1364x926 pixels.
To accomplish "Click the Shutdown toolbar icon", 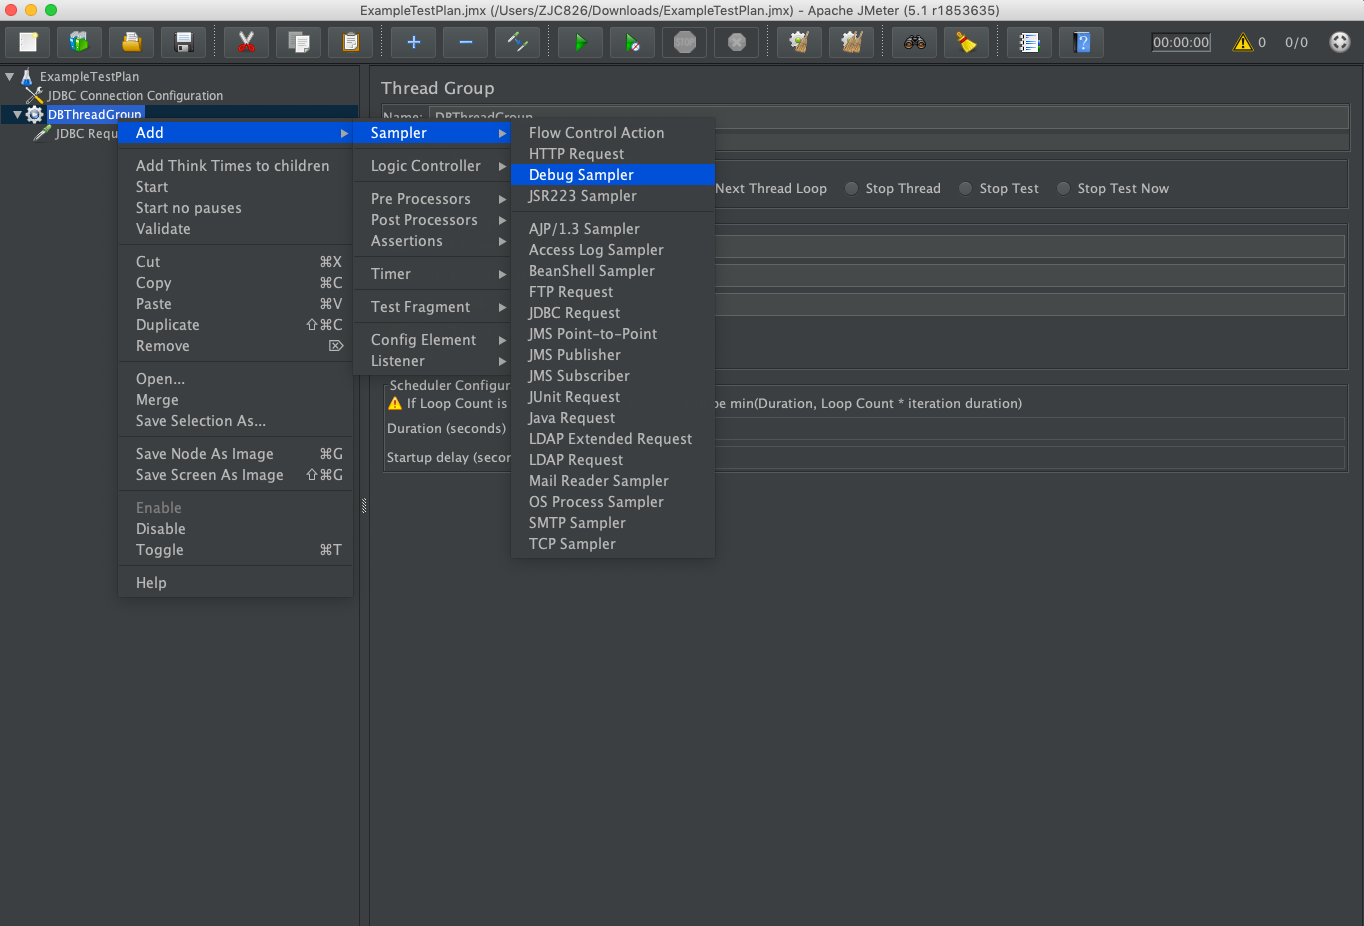I will pos(737,42).
